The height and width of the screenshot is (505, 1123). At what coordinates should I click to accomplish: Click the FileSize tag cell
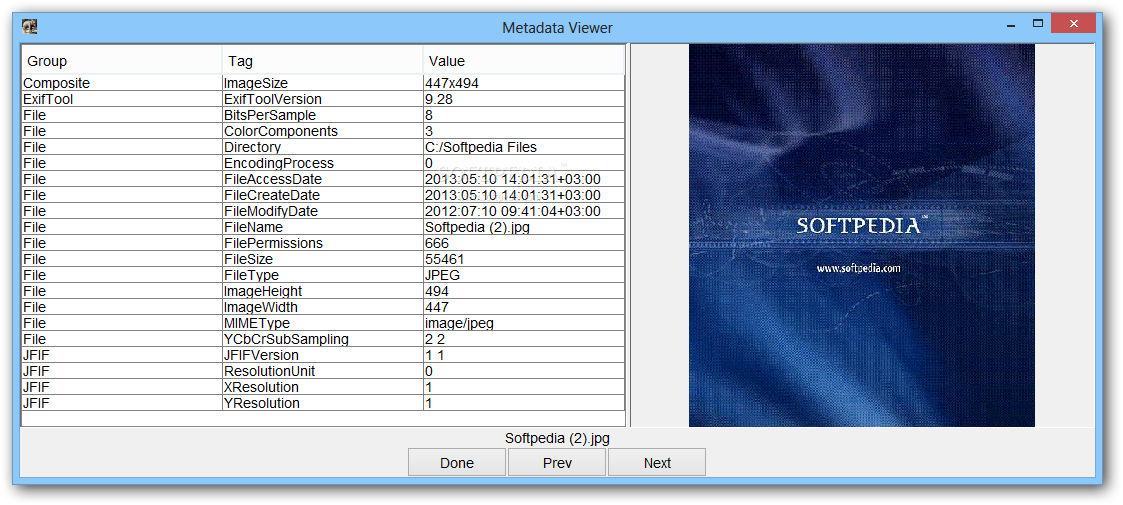(x=322, y=259)
